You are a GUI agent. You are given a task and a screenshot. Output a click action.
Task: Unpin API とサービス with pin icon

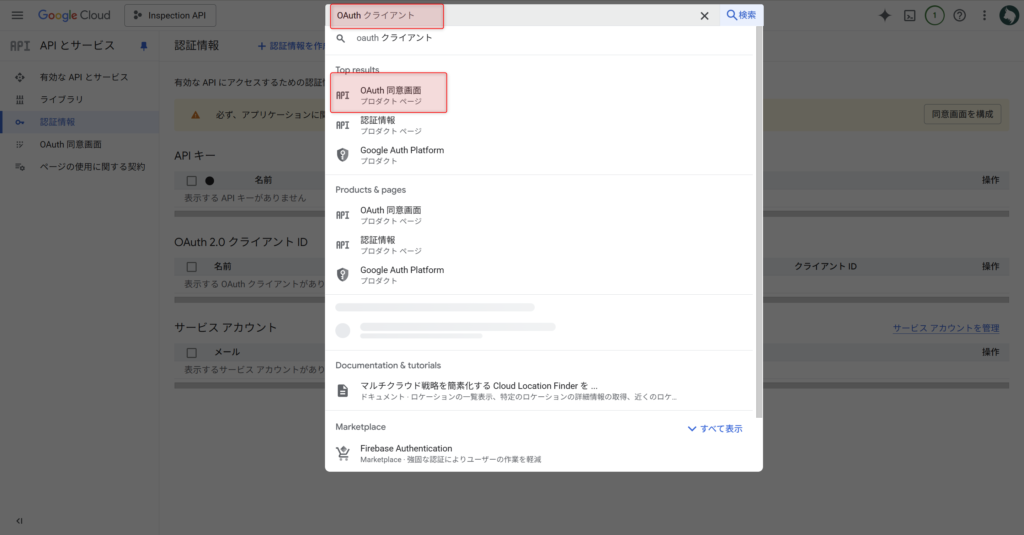143,46
